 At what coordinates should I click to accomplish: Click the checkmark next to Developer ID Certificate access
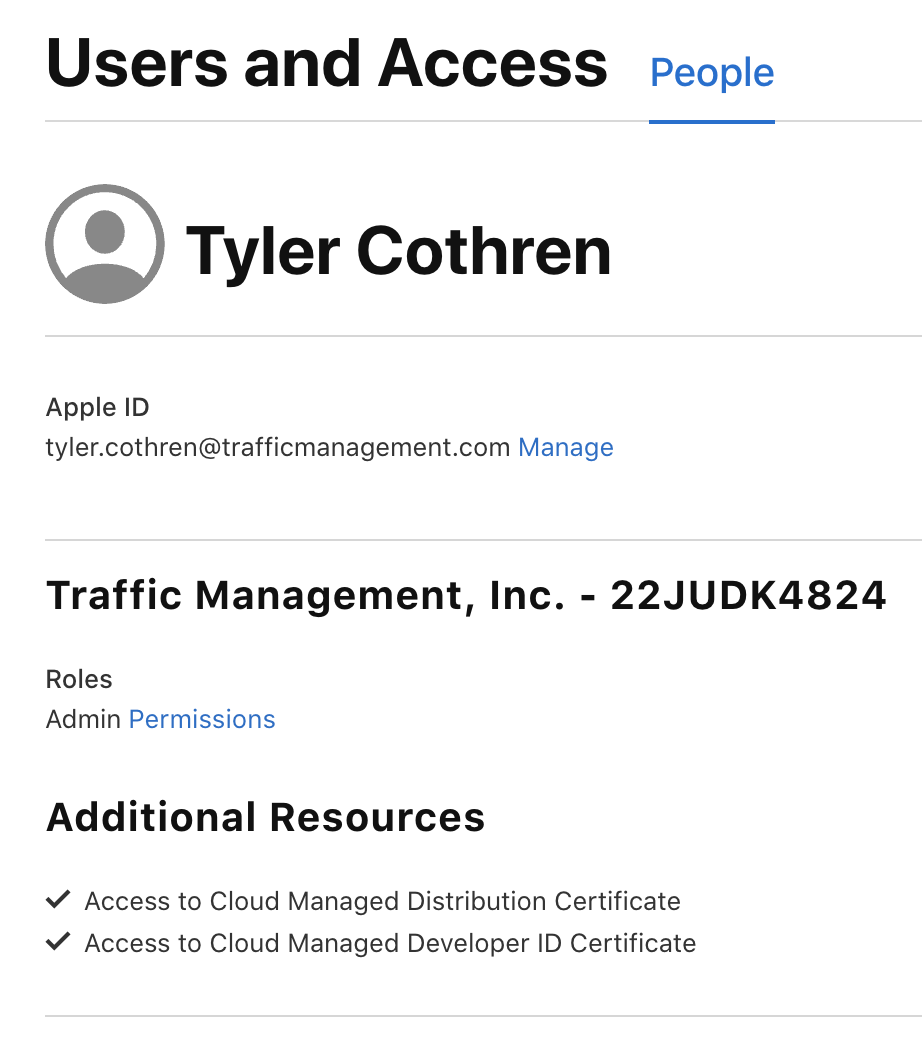pos(57,941)
